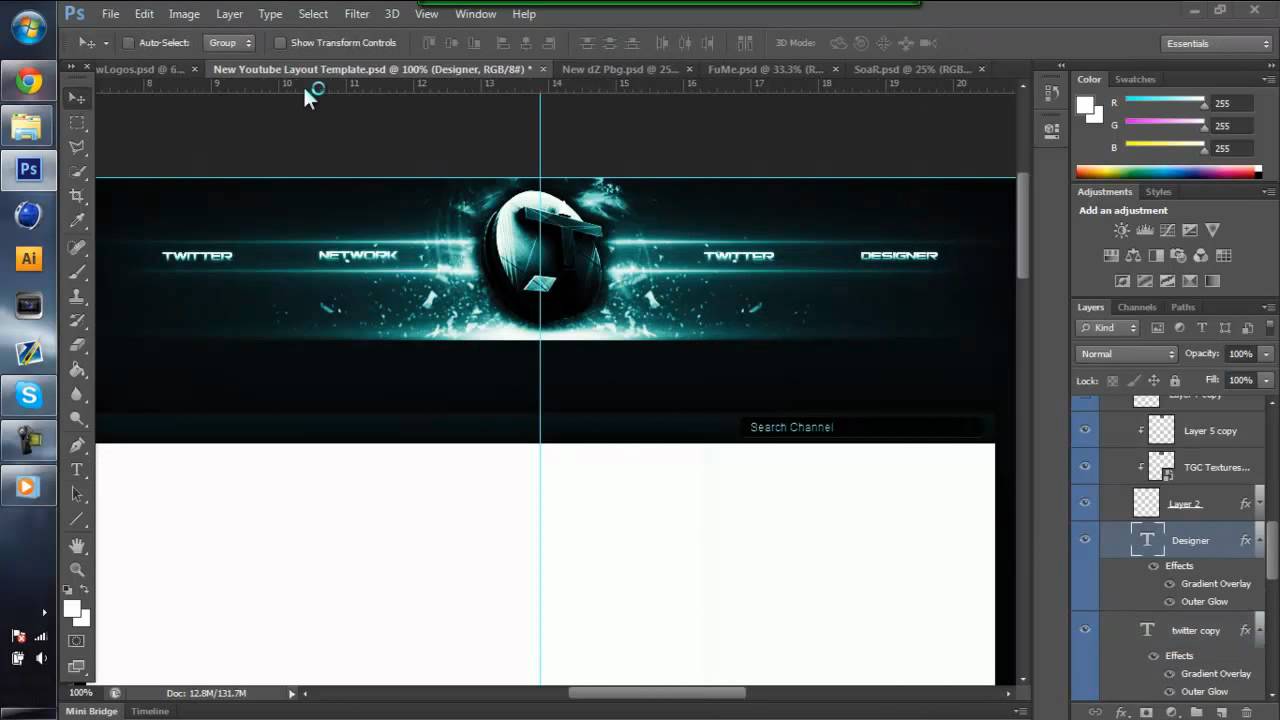Collapse effects on twitter copy layer
The image size is (1280, 720).
click(x=1258, y=630)
